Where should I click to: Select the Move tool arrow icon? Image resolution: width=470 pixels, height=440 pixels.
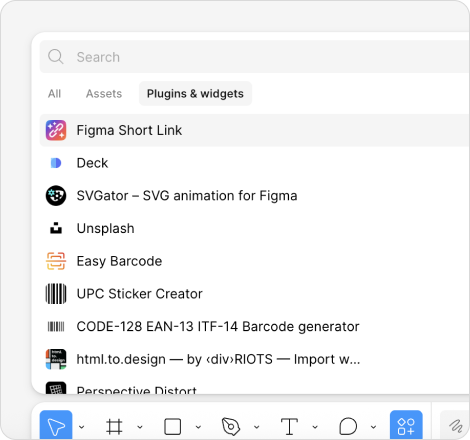point(56,426)
